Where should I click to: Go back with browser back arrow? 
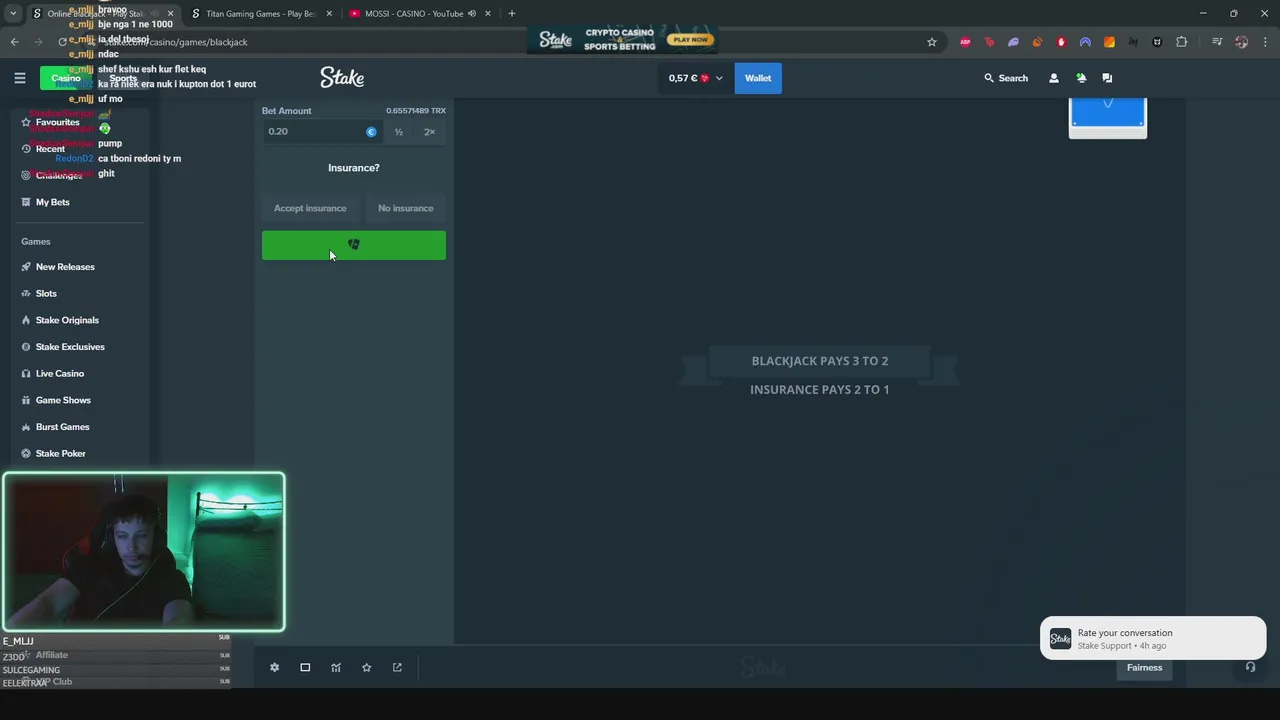coord(14,42)
